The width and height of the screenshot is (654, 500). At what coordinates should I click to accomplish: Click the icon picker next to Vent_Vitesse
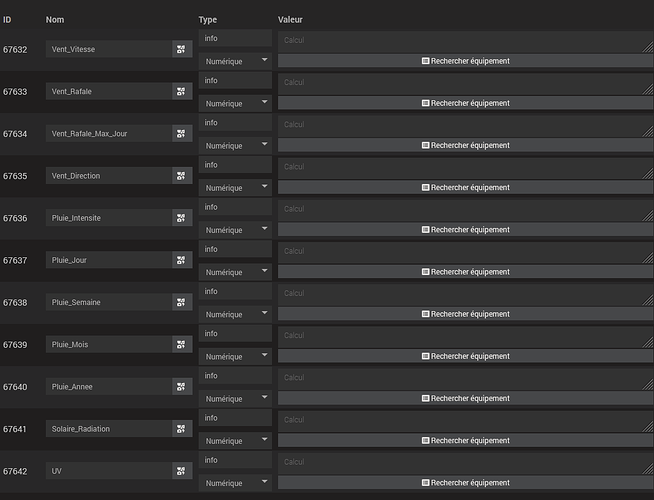pos(182,49)
